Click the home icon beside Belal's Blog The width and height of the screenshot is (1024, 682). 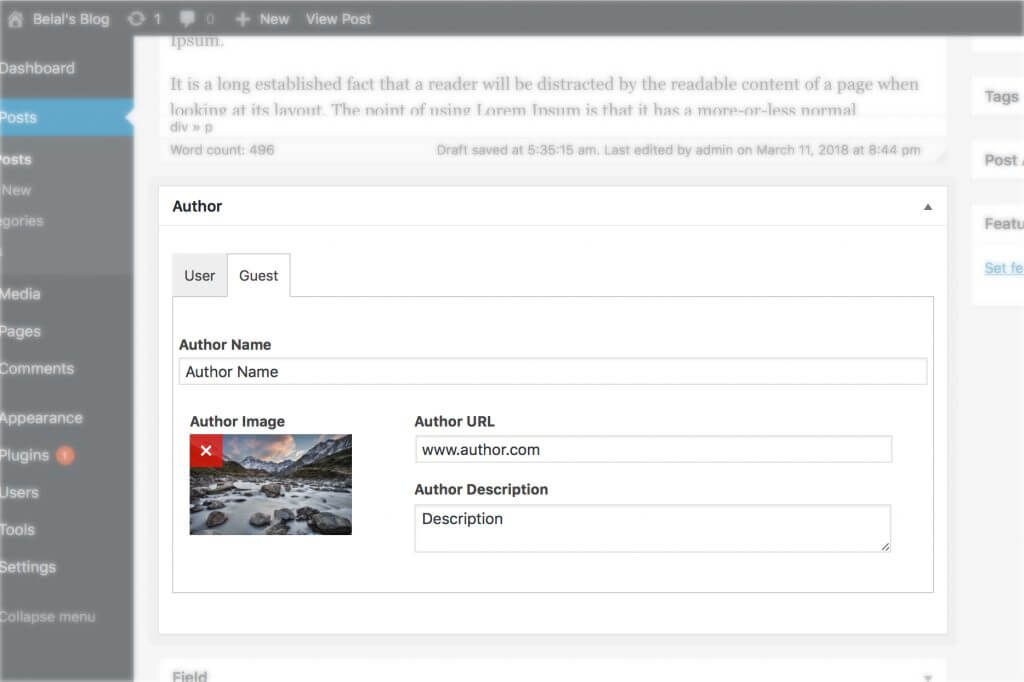click(x=15, y=19)
